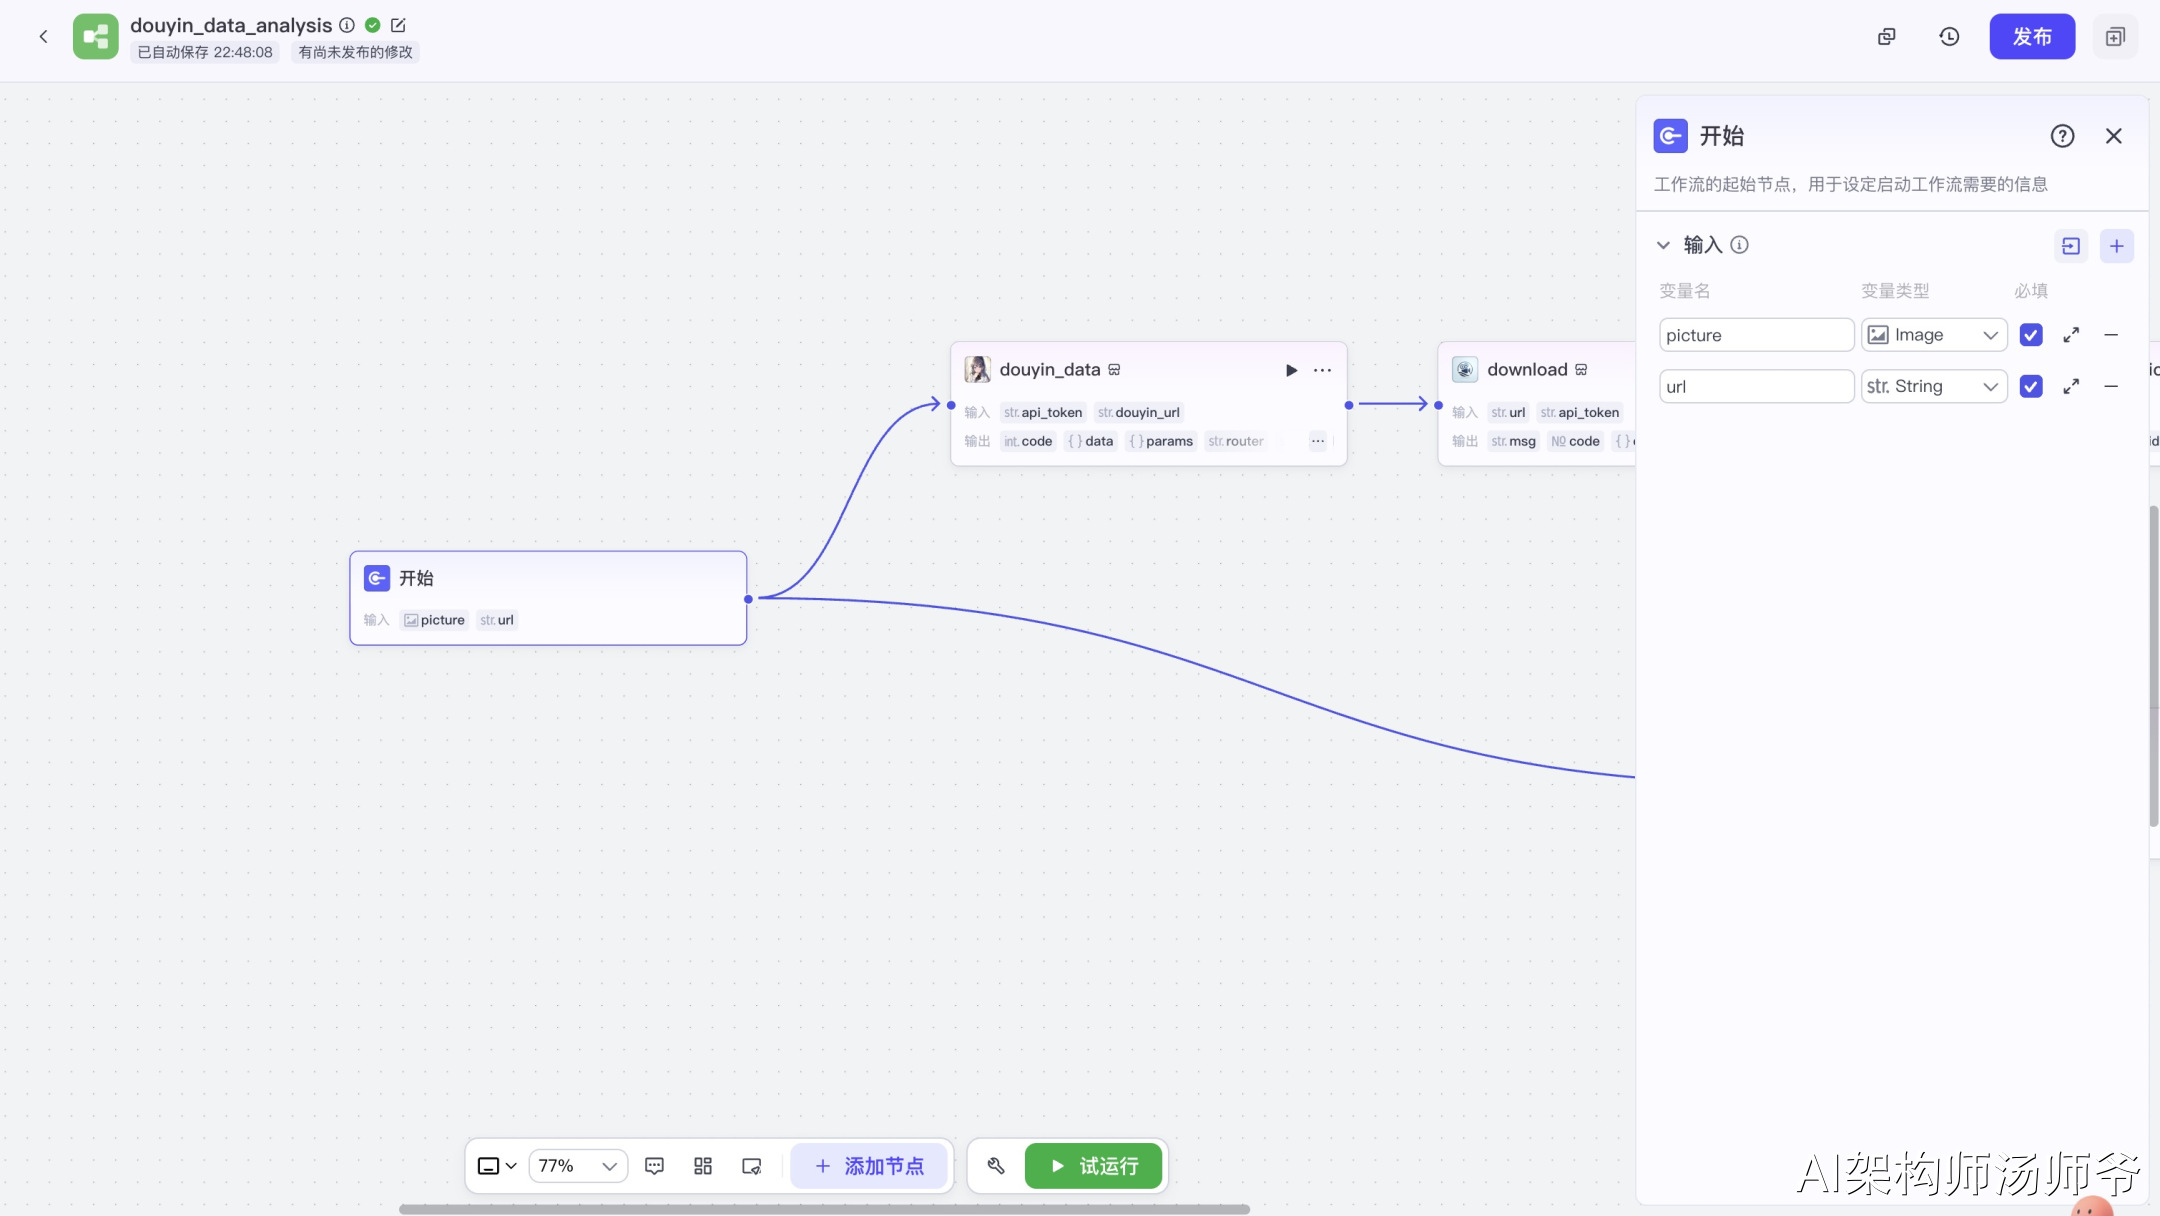Click the import input variables icon
The height and width of the screenshot is (1216, 2160).
pyautogui.click(x=2071, y=246)
